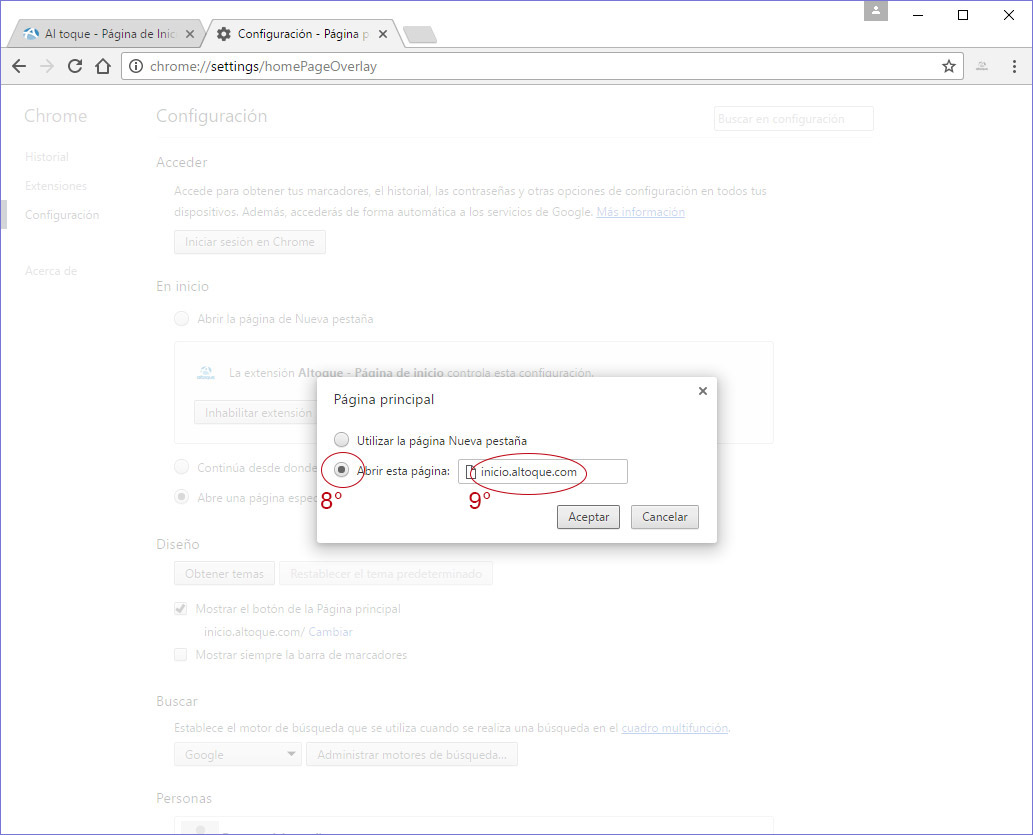The image size is (1033, 835).
Task: Open the Más información link
Action: click(x=640, y=212)
